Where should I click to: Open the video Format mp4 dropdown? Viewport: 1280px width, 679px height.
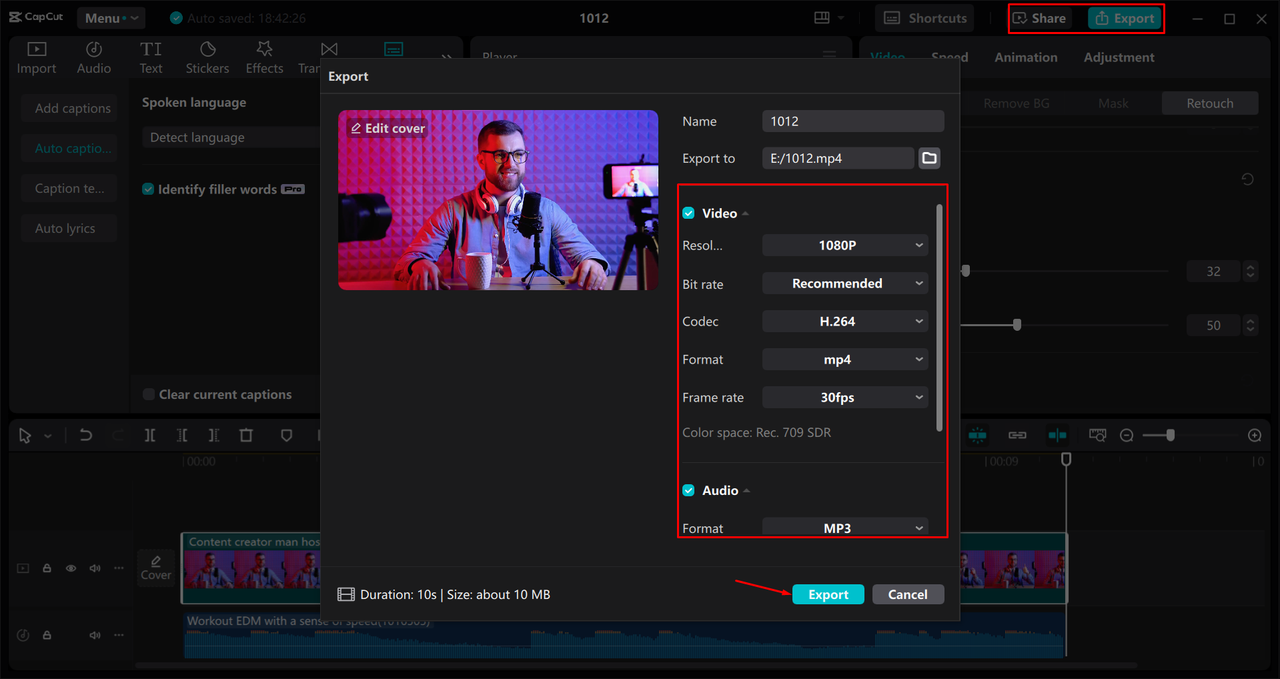[845, 359]
